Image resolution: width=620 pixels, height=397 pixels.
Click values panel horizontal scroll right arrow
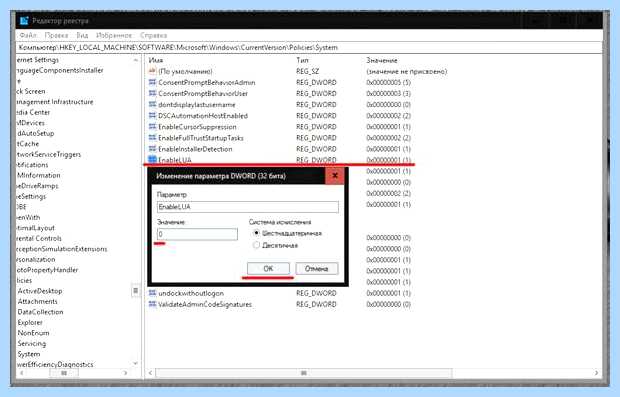tap(597, 373)
